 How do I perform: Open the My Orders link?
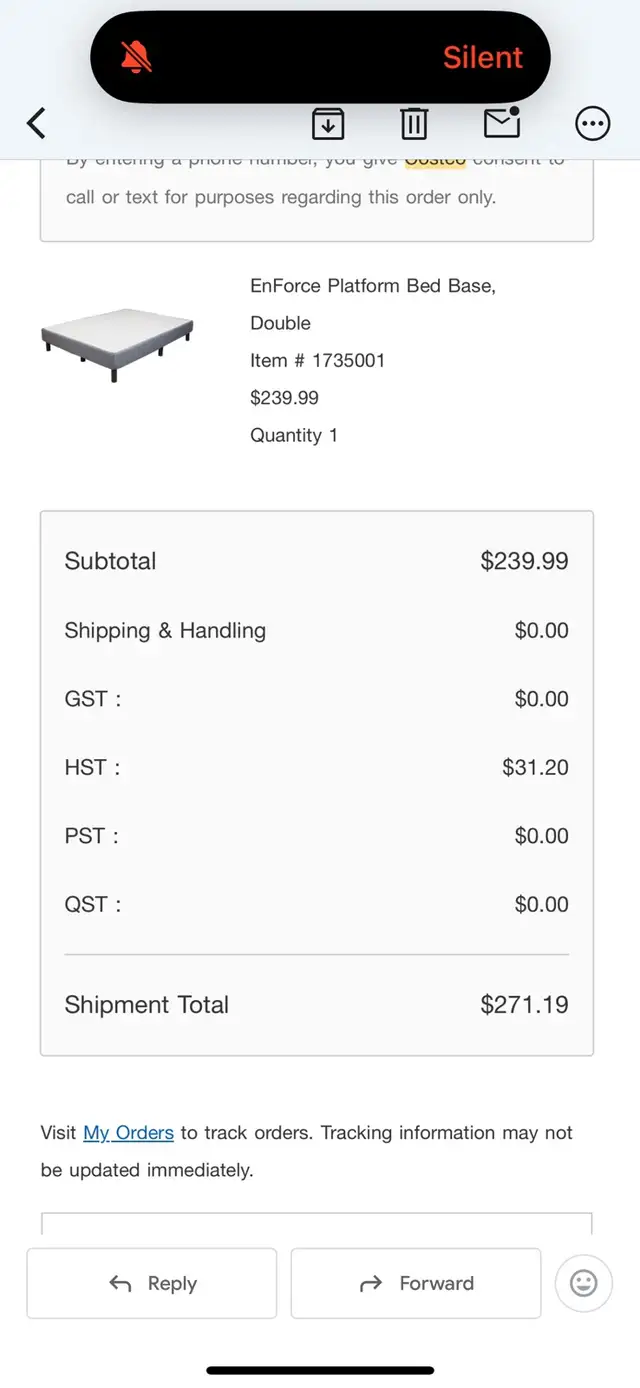click(128, 1132)
